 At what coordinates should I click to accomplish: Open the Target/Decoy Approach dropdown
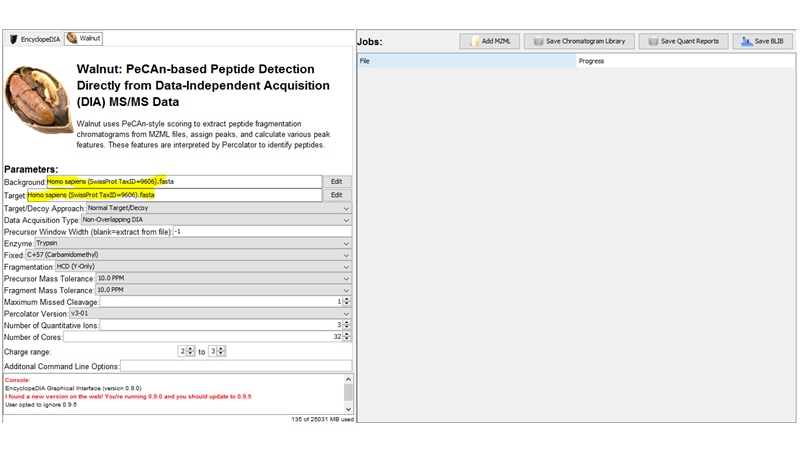(218, 208)
